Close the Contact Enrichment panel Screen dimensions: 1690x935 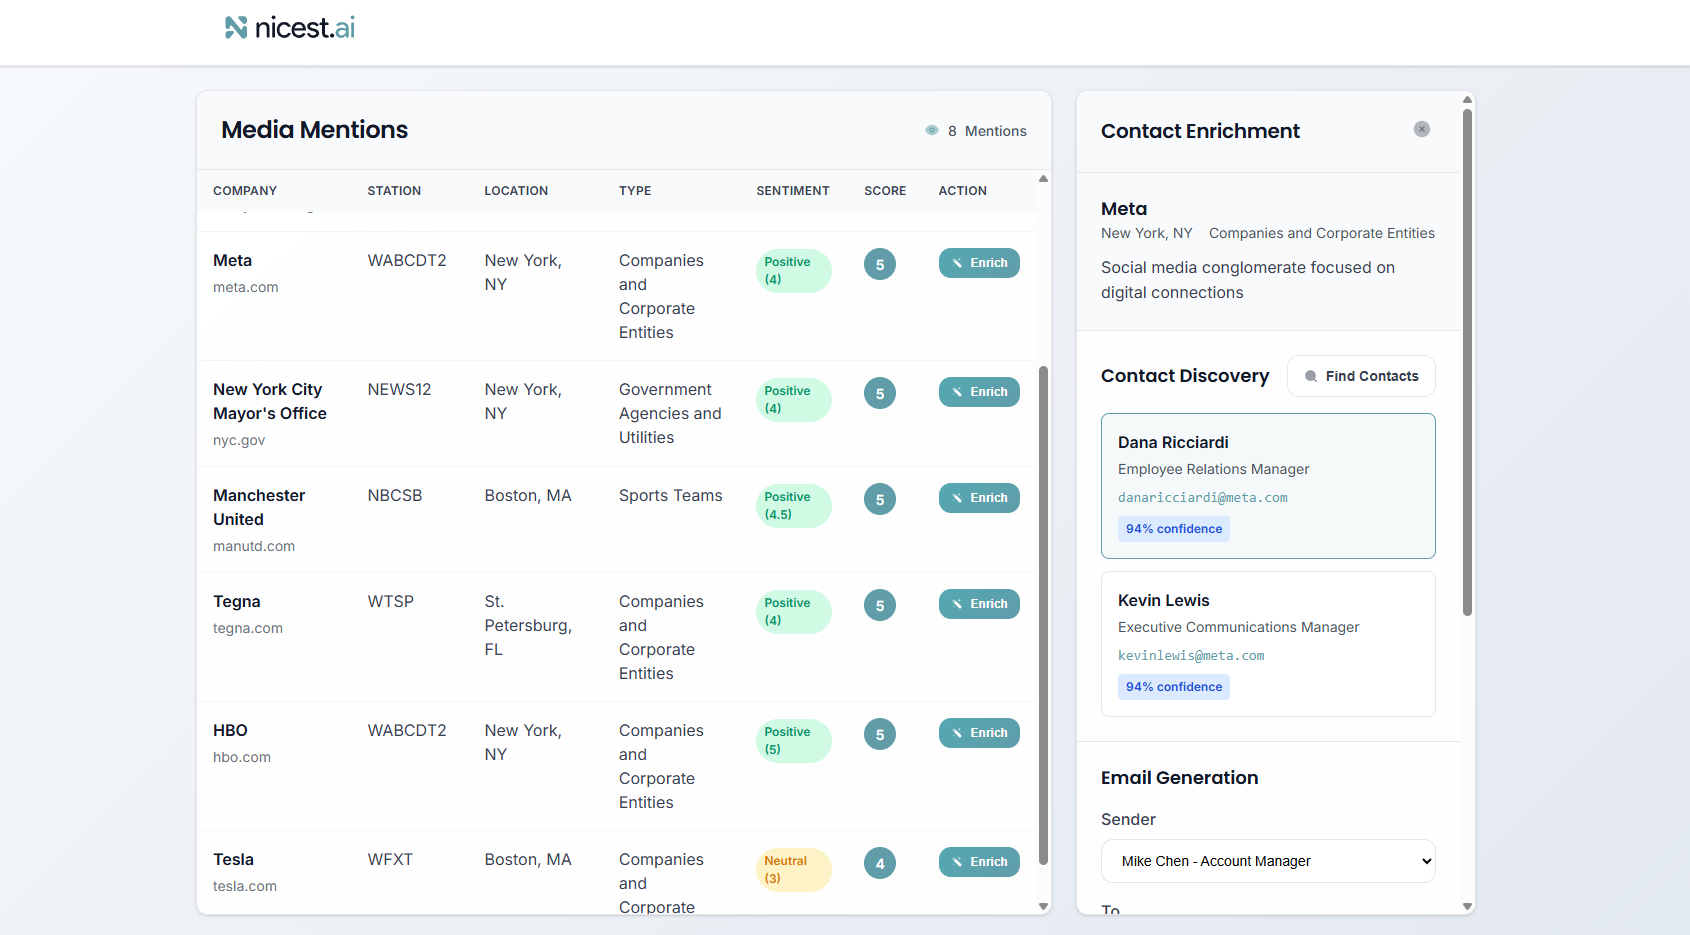[1421, 129]
